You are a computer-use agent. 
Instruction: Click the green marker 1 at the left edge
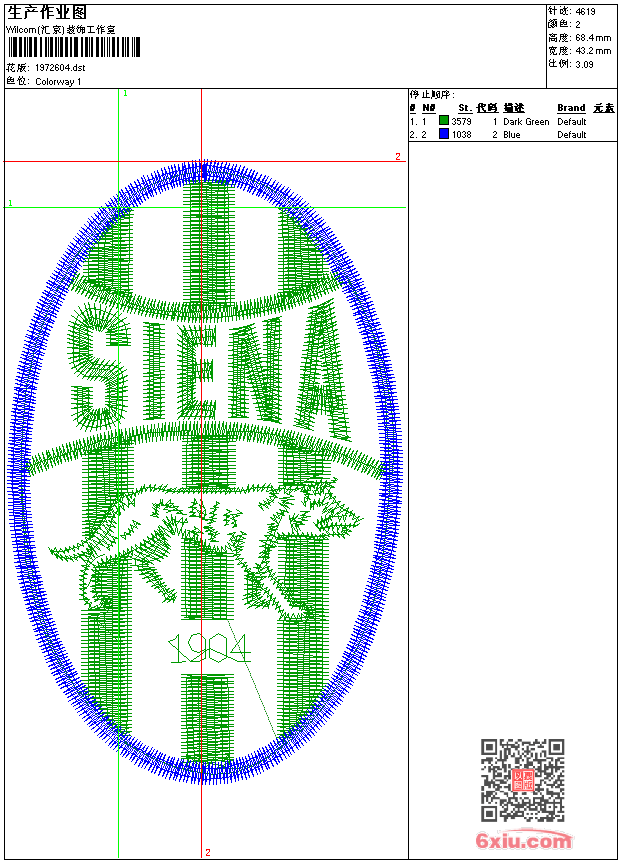pyautogui.click(x=11, y=203)
